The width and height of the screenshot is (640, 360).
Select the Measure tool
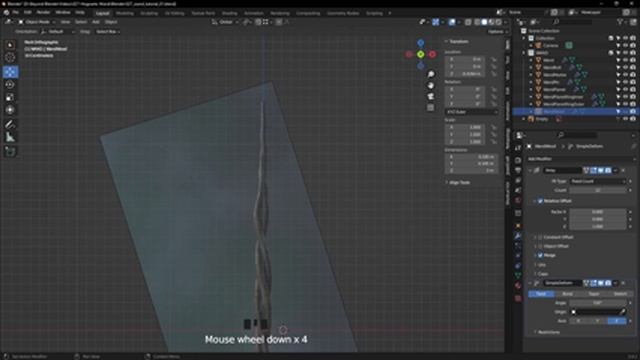10,137
